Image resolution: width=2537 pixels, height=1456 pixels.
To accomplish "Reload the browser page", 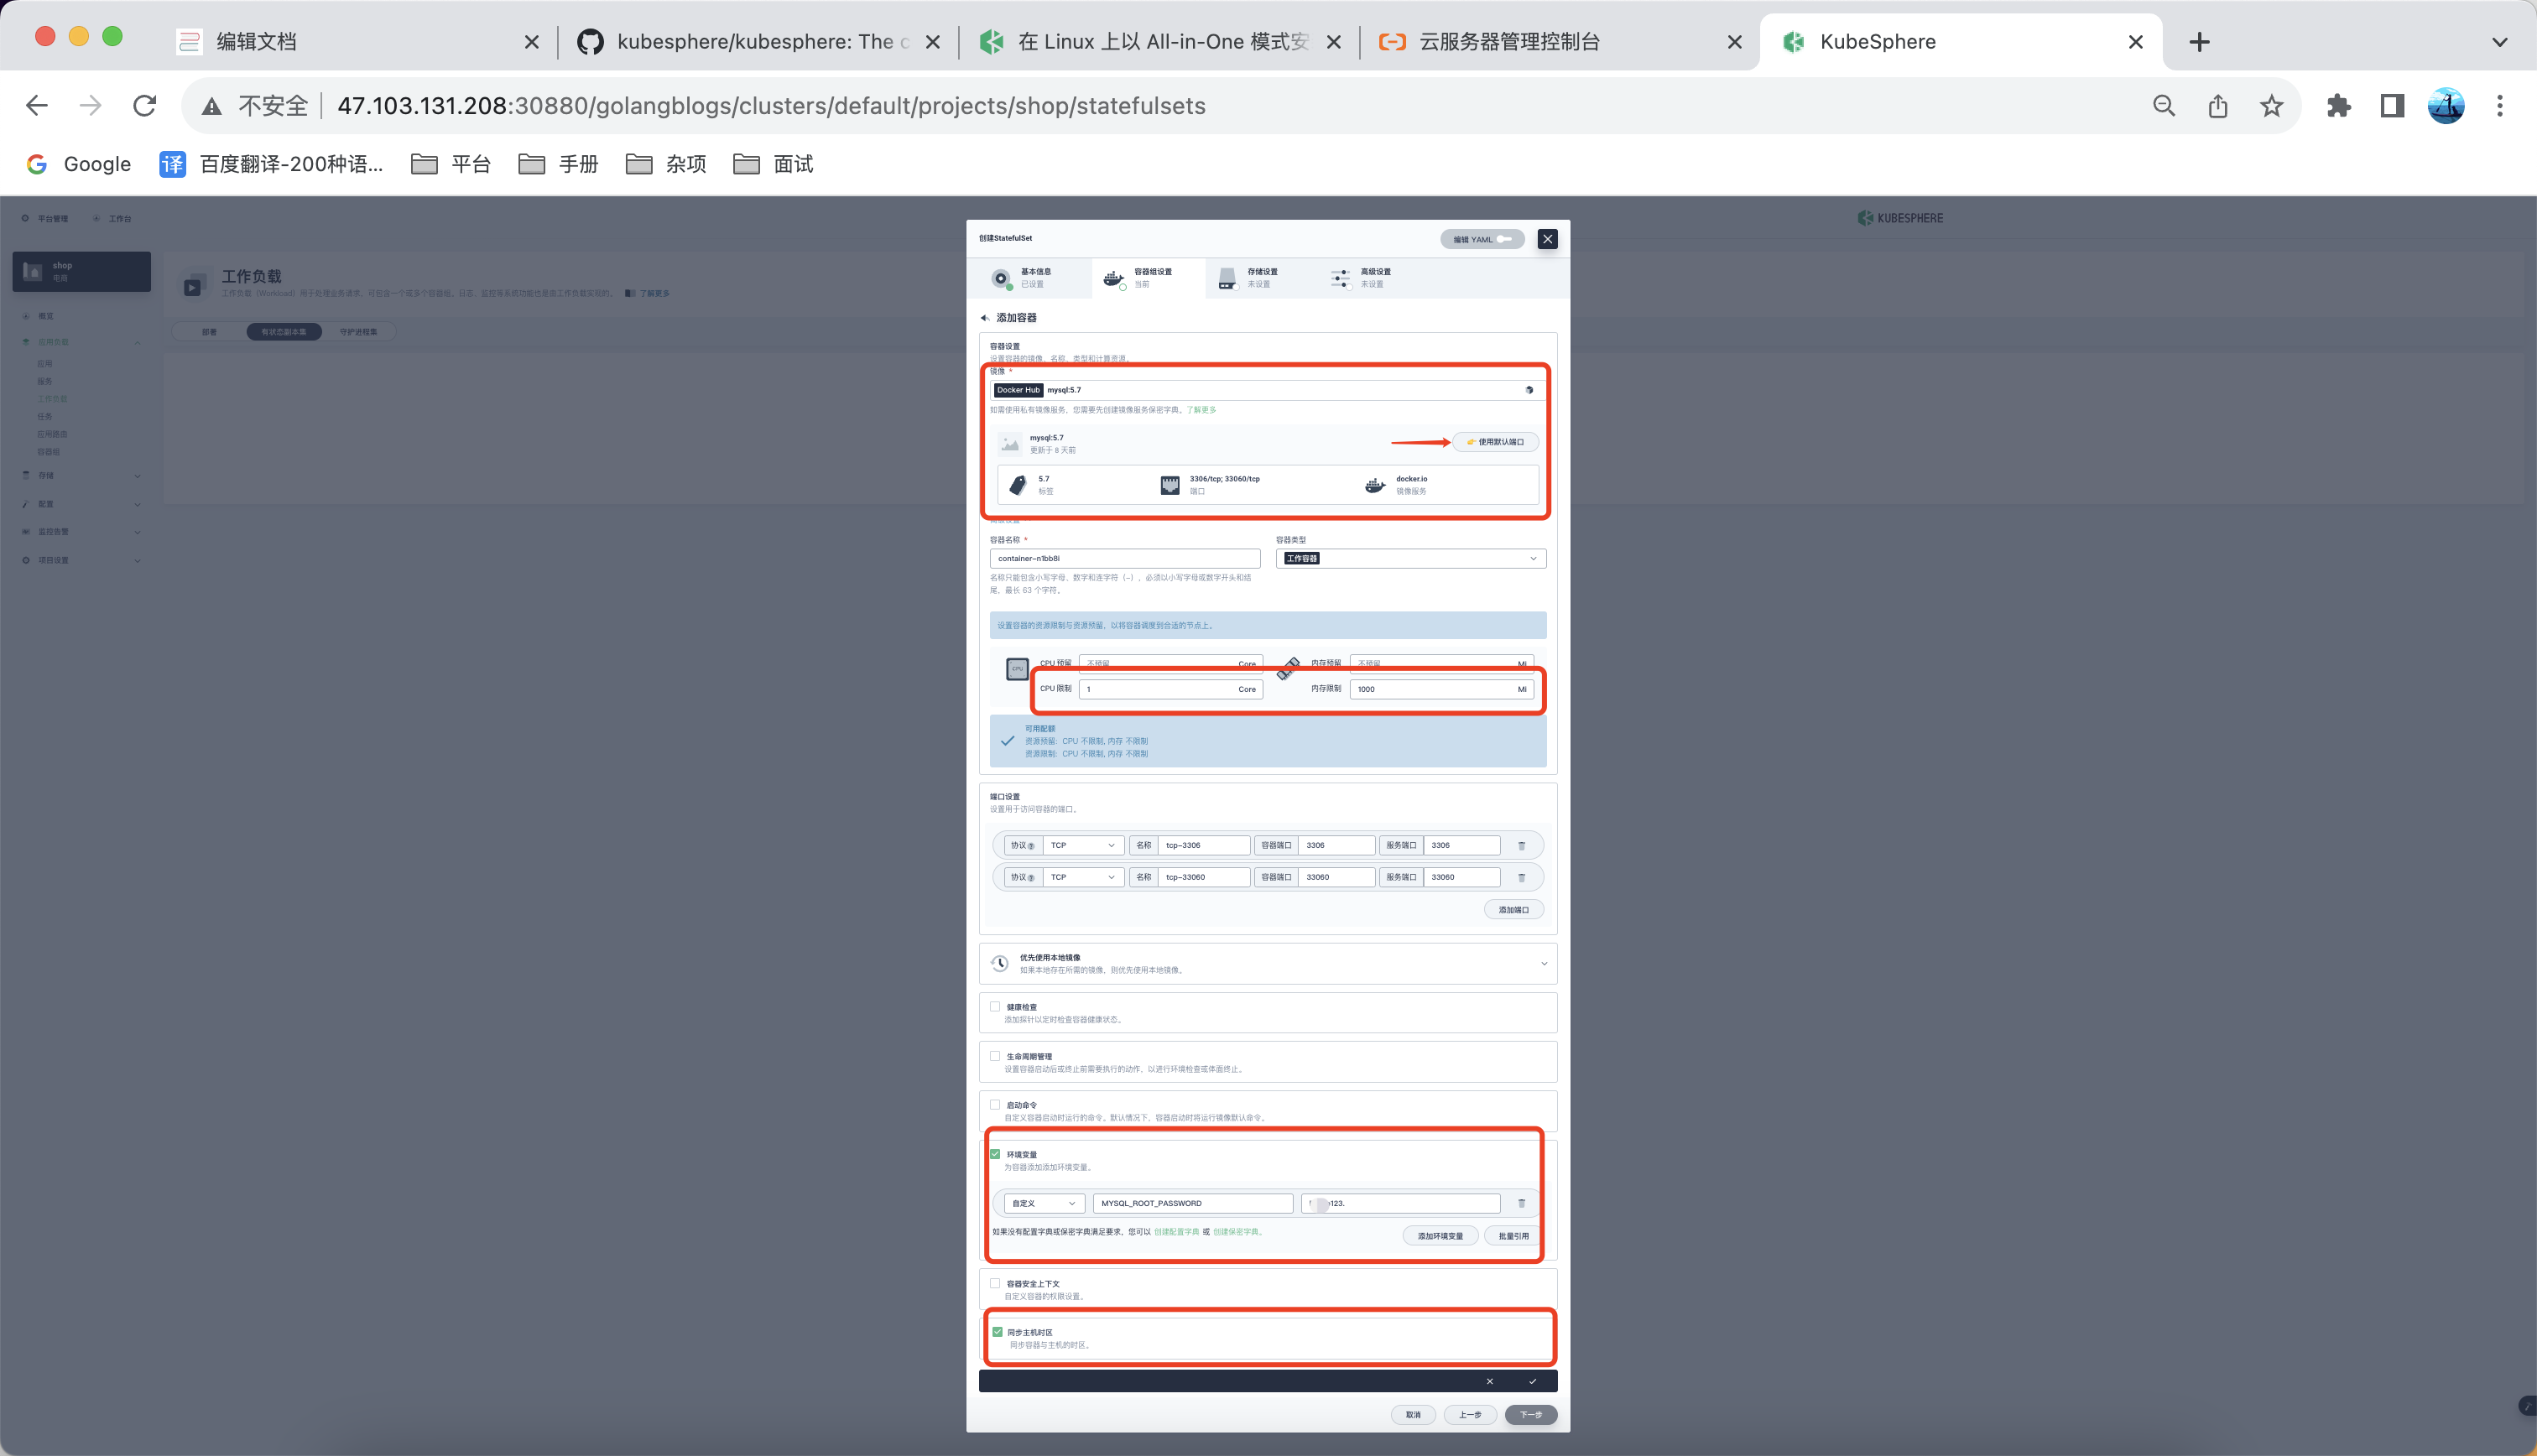I will click(145, 106).
